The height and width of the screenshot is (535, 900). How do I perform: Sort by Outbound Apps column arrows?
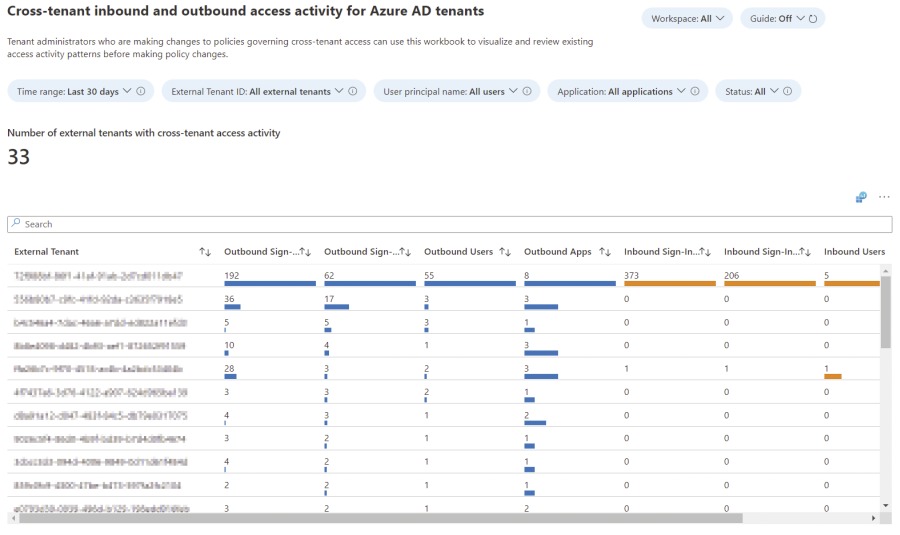(605, 252)
